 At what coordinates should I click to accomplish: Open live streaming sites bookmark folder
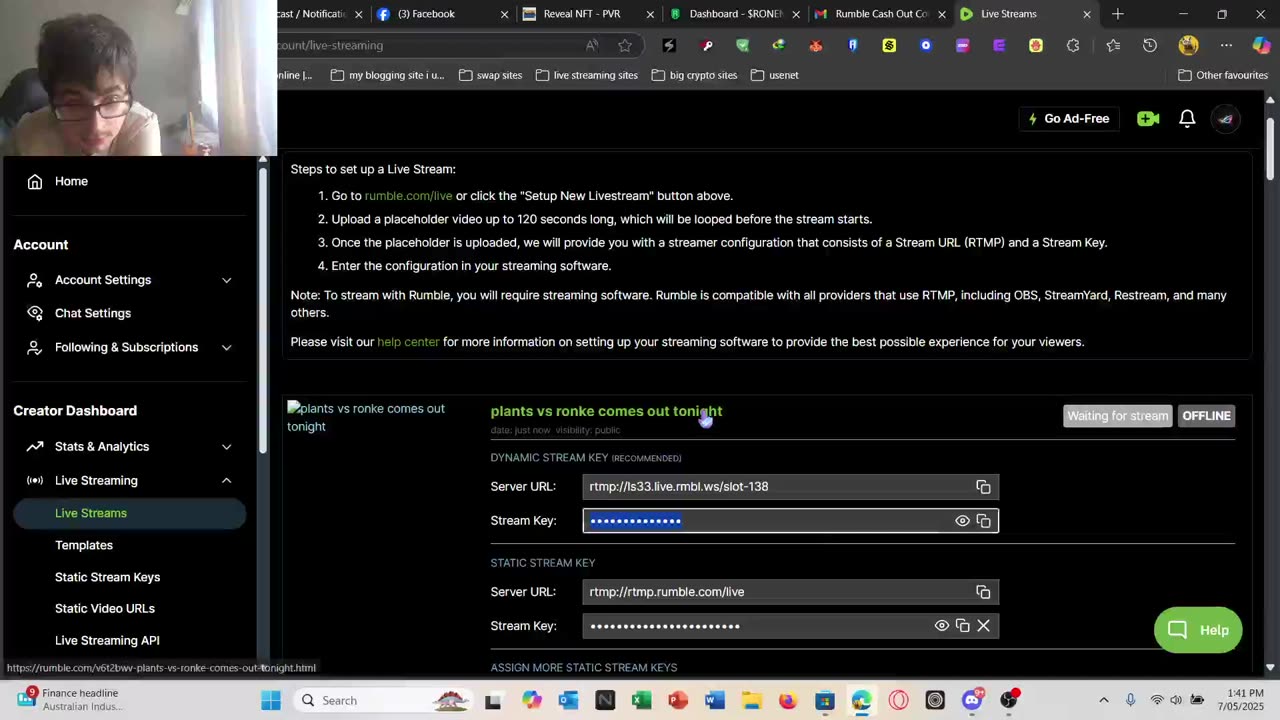[x=586, y=75]
